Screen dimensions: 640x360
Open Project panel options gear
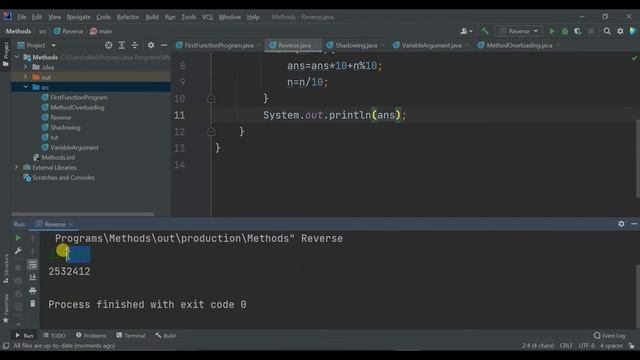(x=151, y=45)
